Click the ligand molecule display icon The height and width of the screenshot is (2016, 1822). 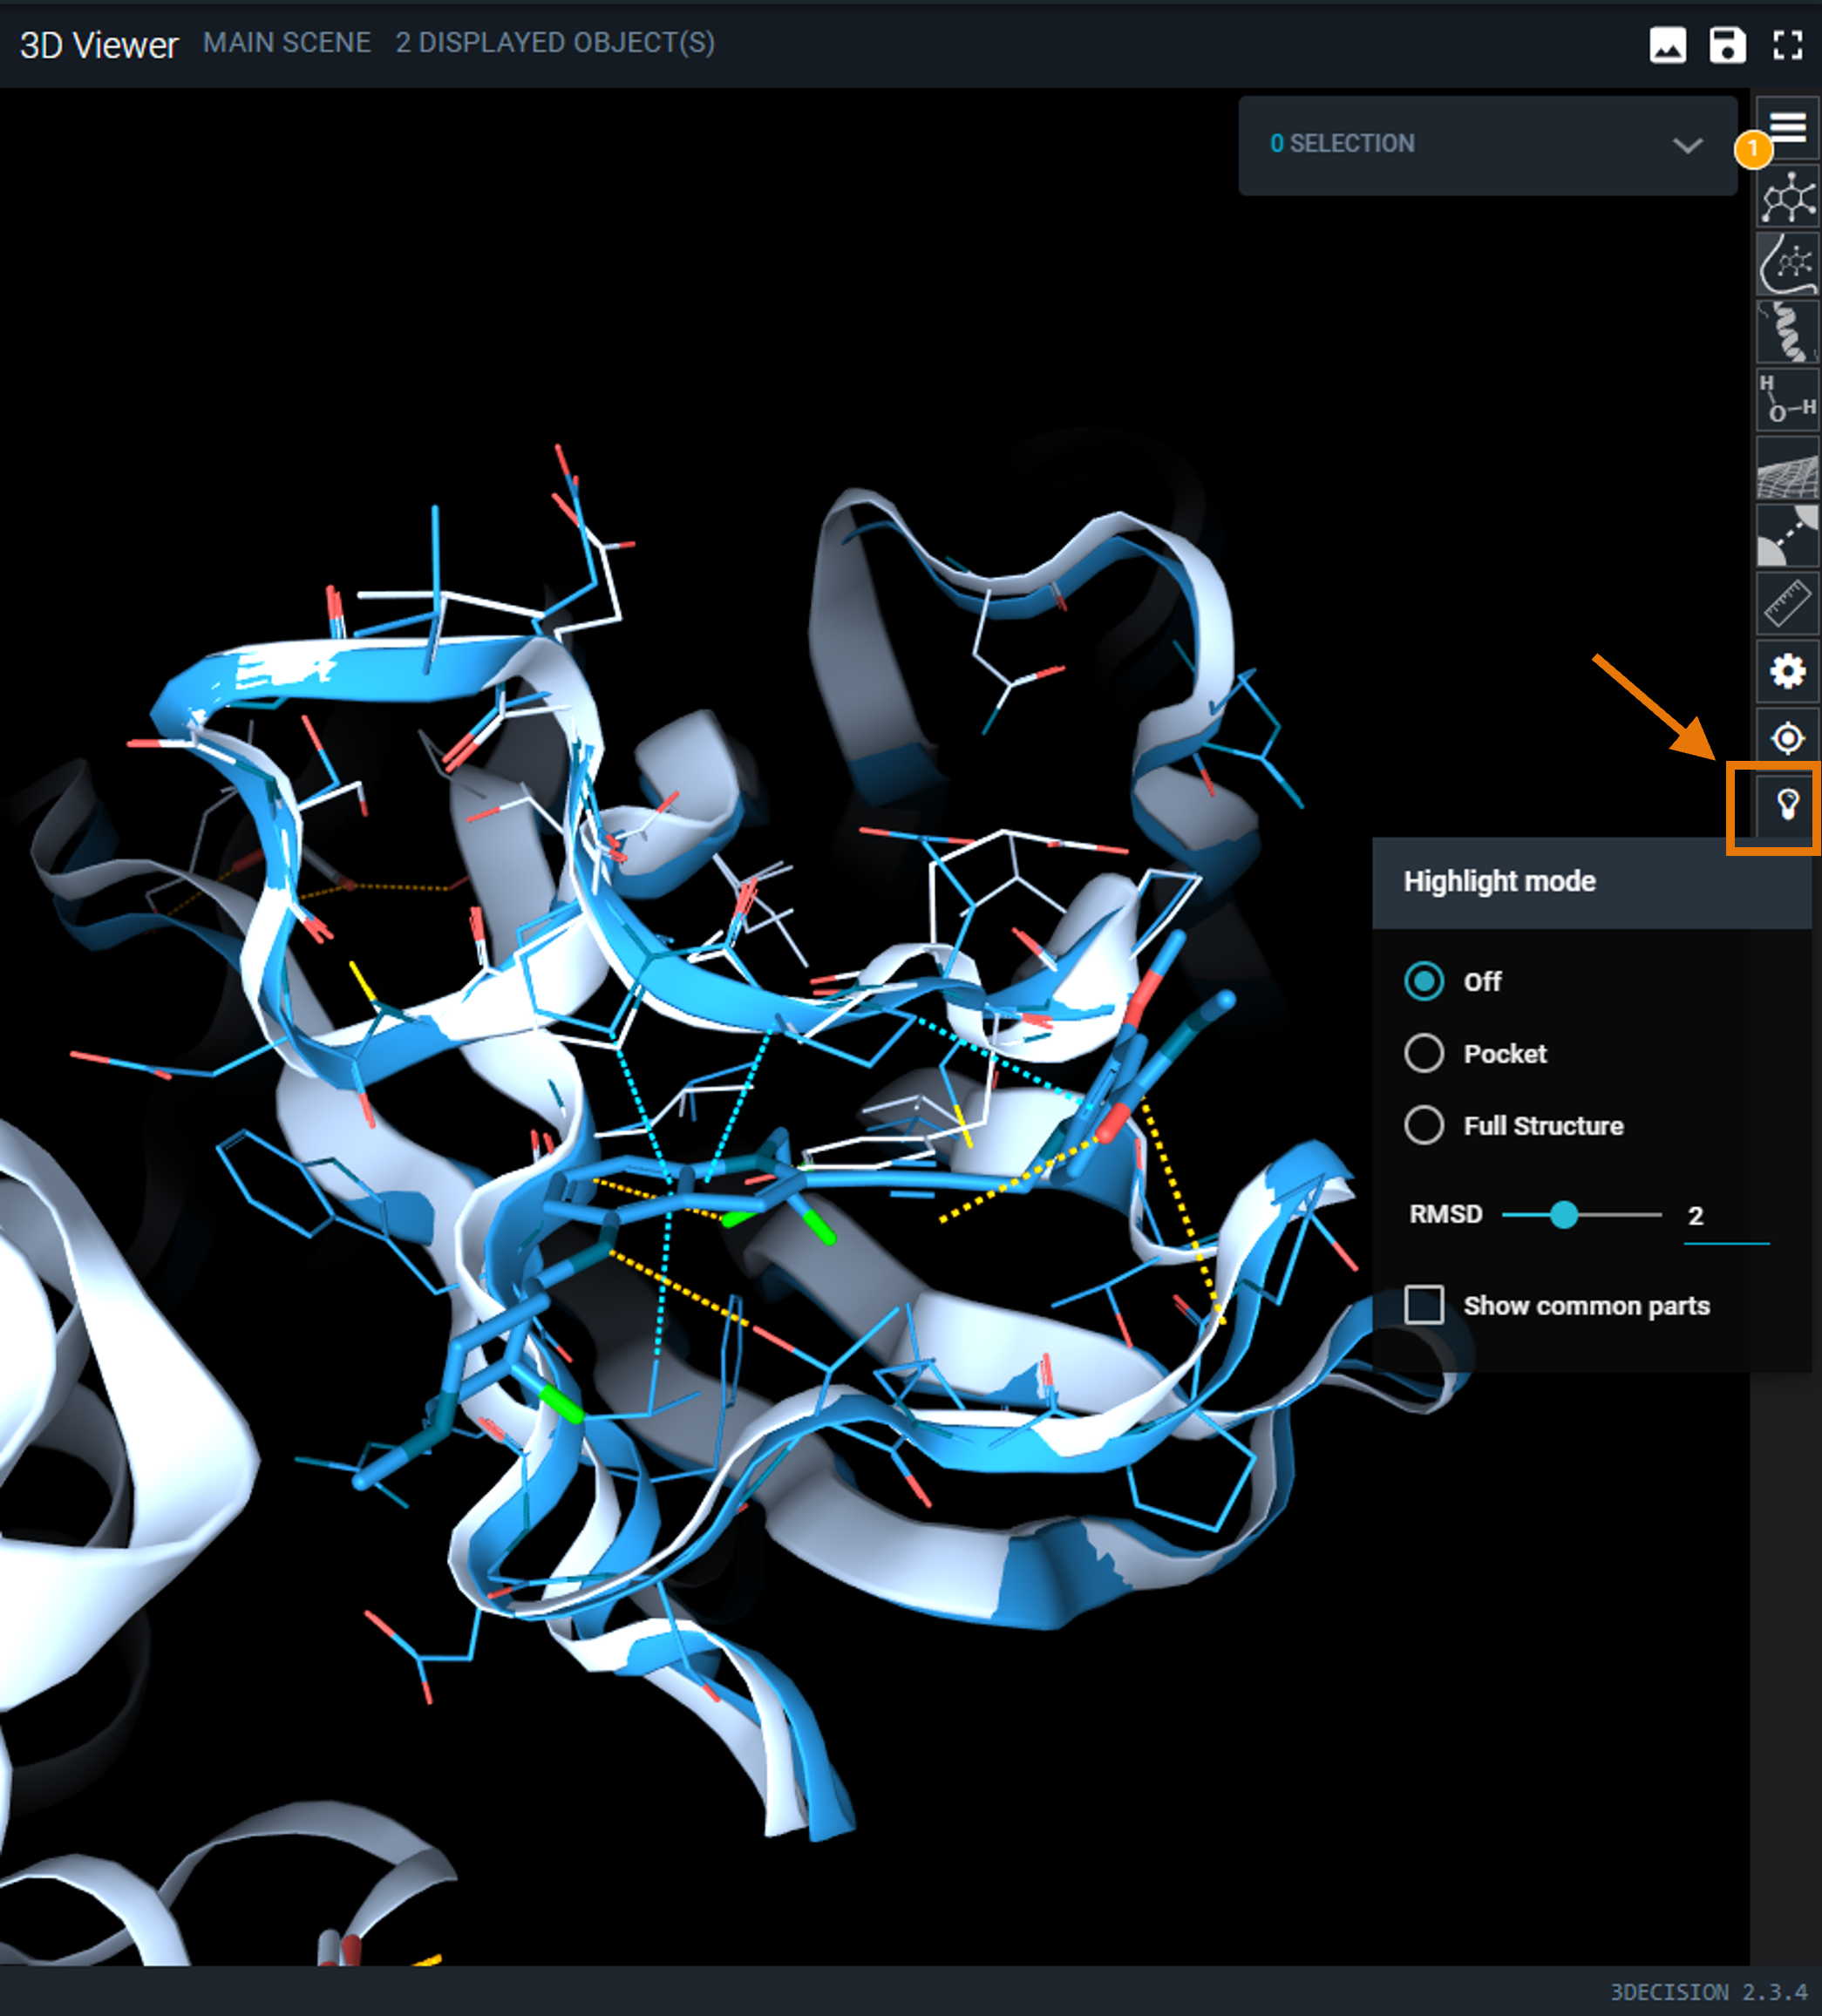pos(1788,197)
